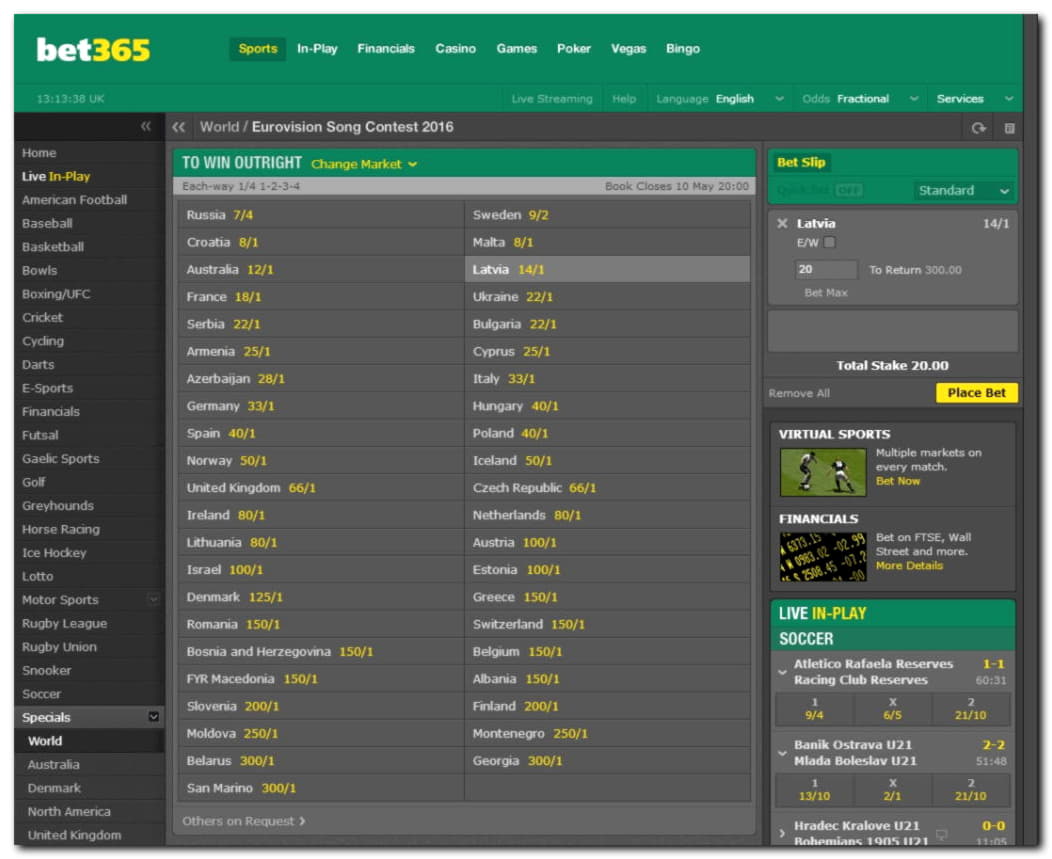
Task: Open Home in the left sidebar
Action: pyautogui.click(x=39, y=153)
